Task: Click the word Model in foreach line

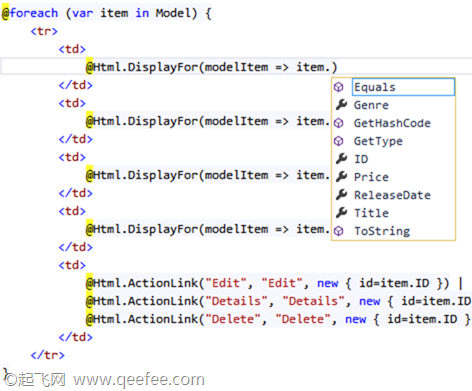Action: coord(173,13)
